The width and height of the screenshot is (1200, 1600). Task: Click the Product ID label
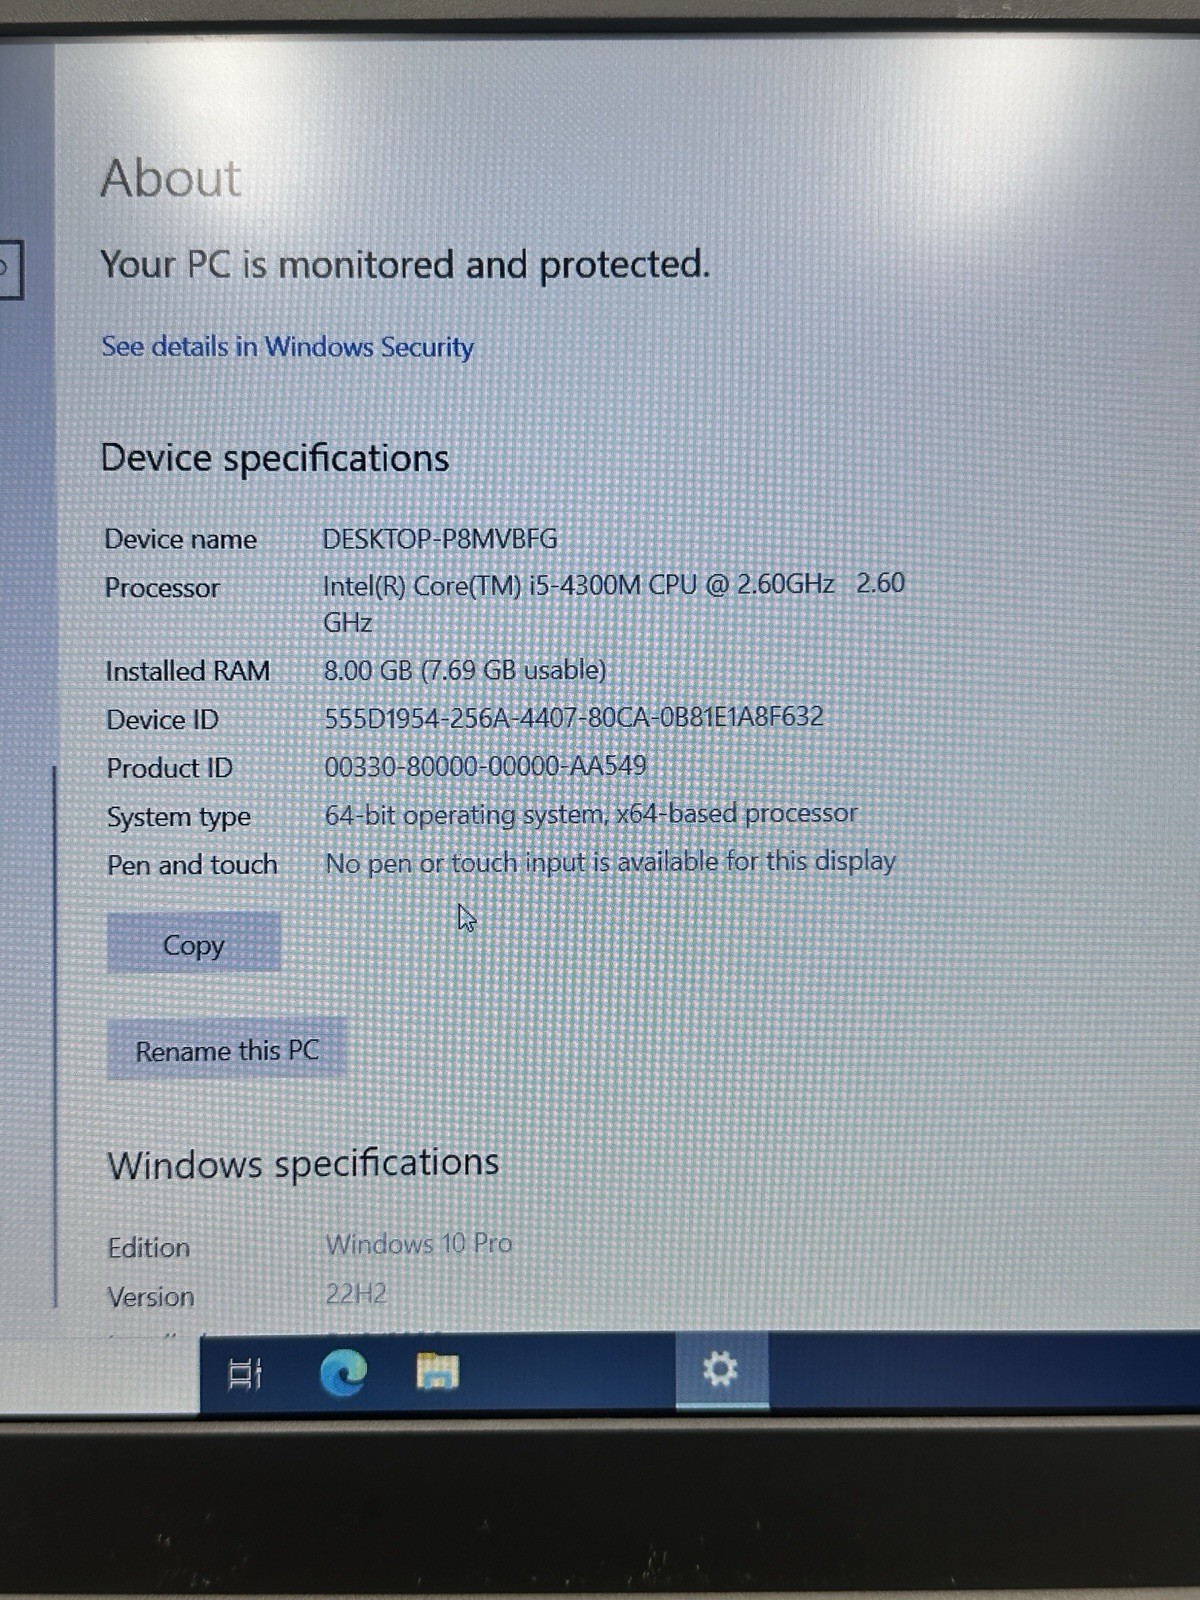point(169,768)
